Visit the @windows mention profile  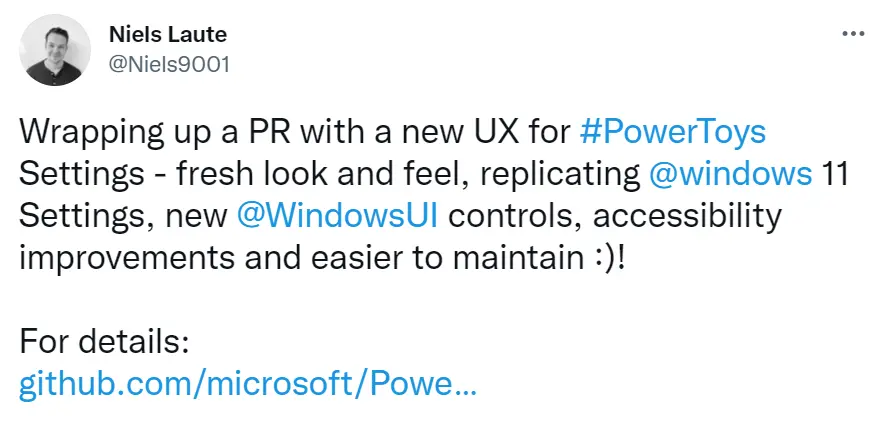[730, 174]
